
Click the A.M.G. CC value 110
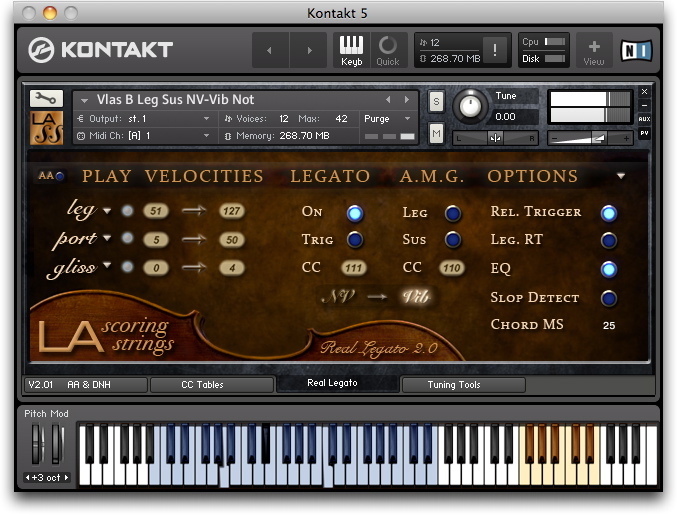point(452,268)
